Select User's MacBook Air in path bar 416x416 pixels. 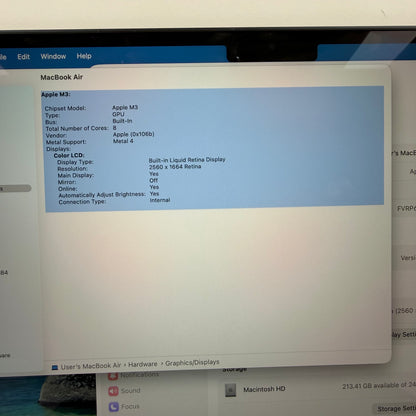91,366
